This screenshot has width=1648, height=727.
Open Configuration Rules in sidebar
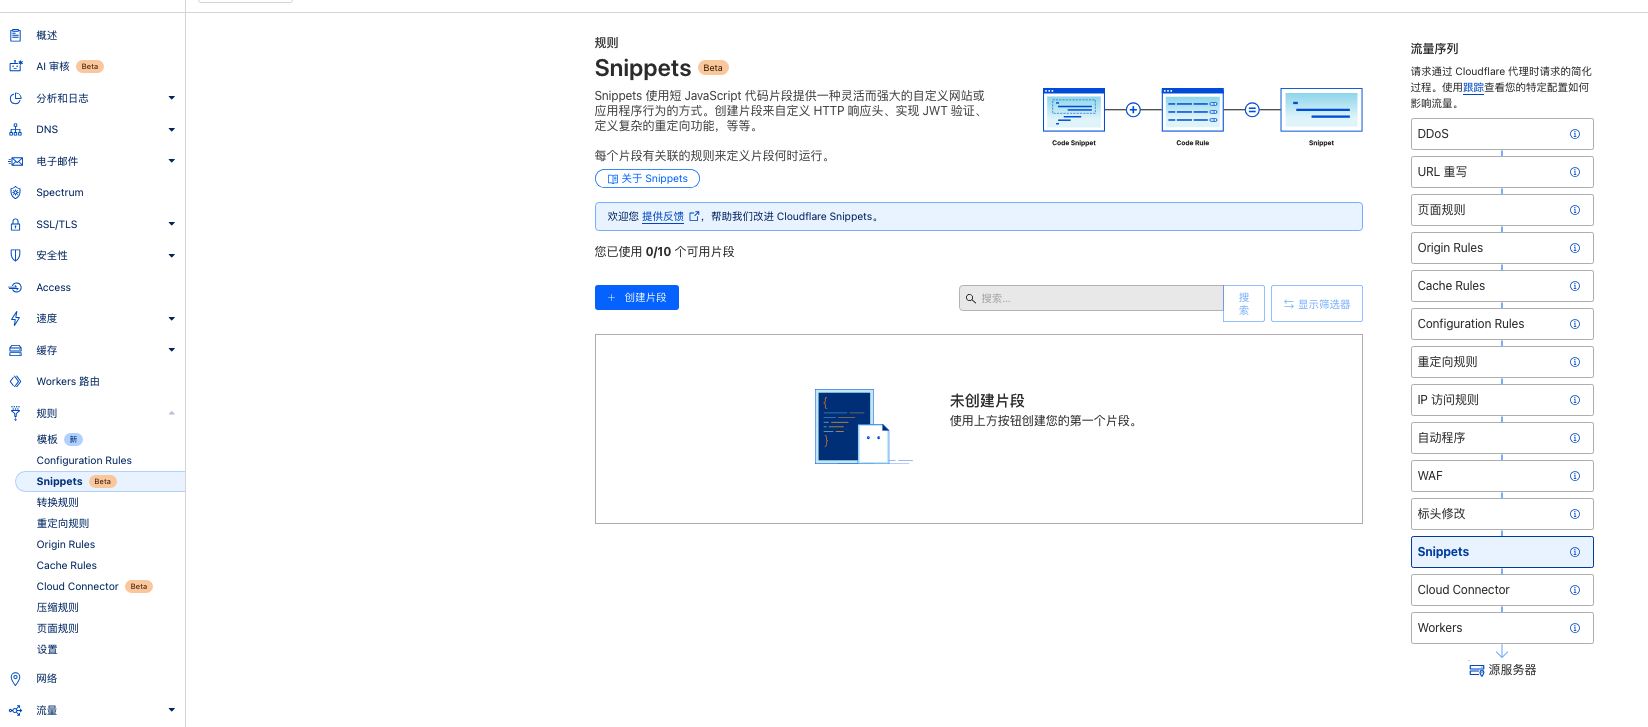point(84,461)
